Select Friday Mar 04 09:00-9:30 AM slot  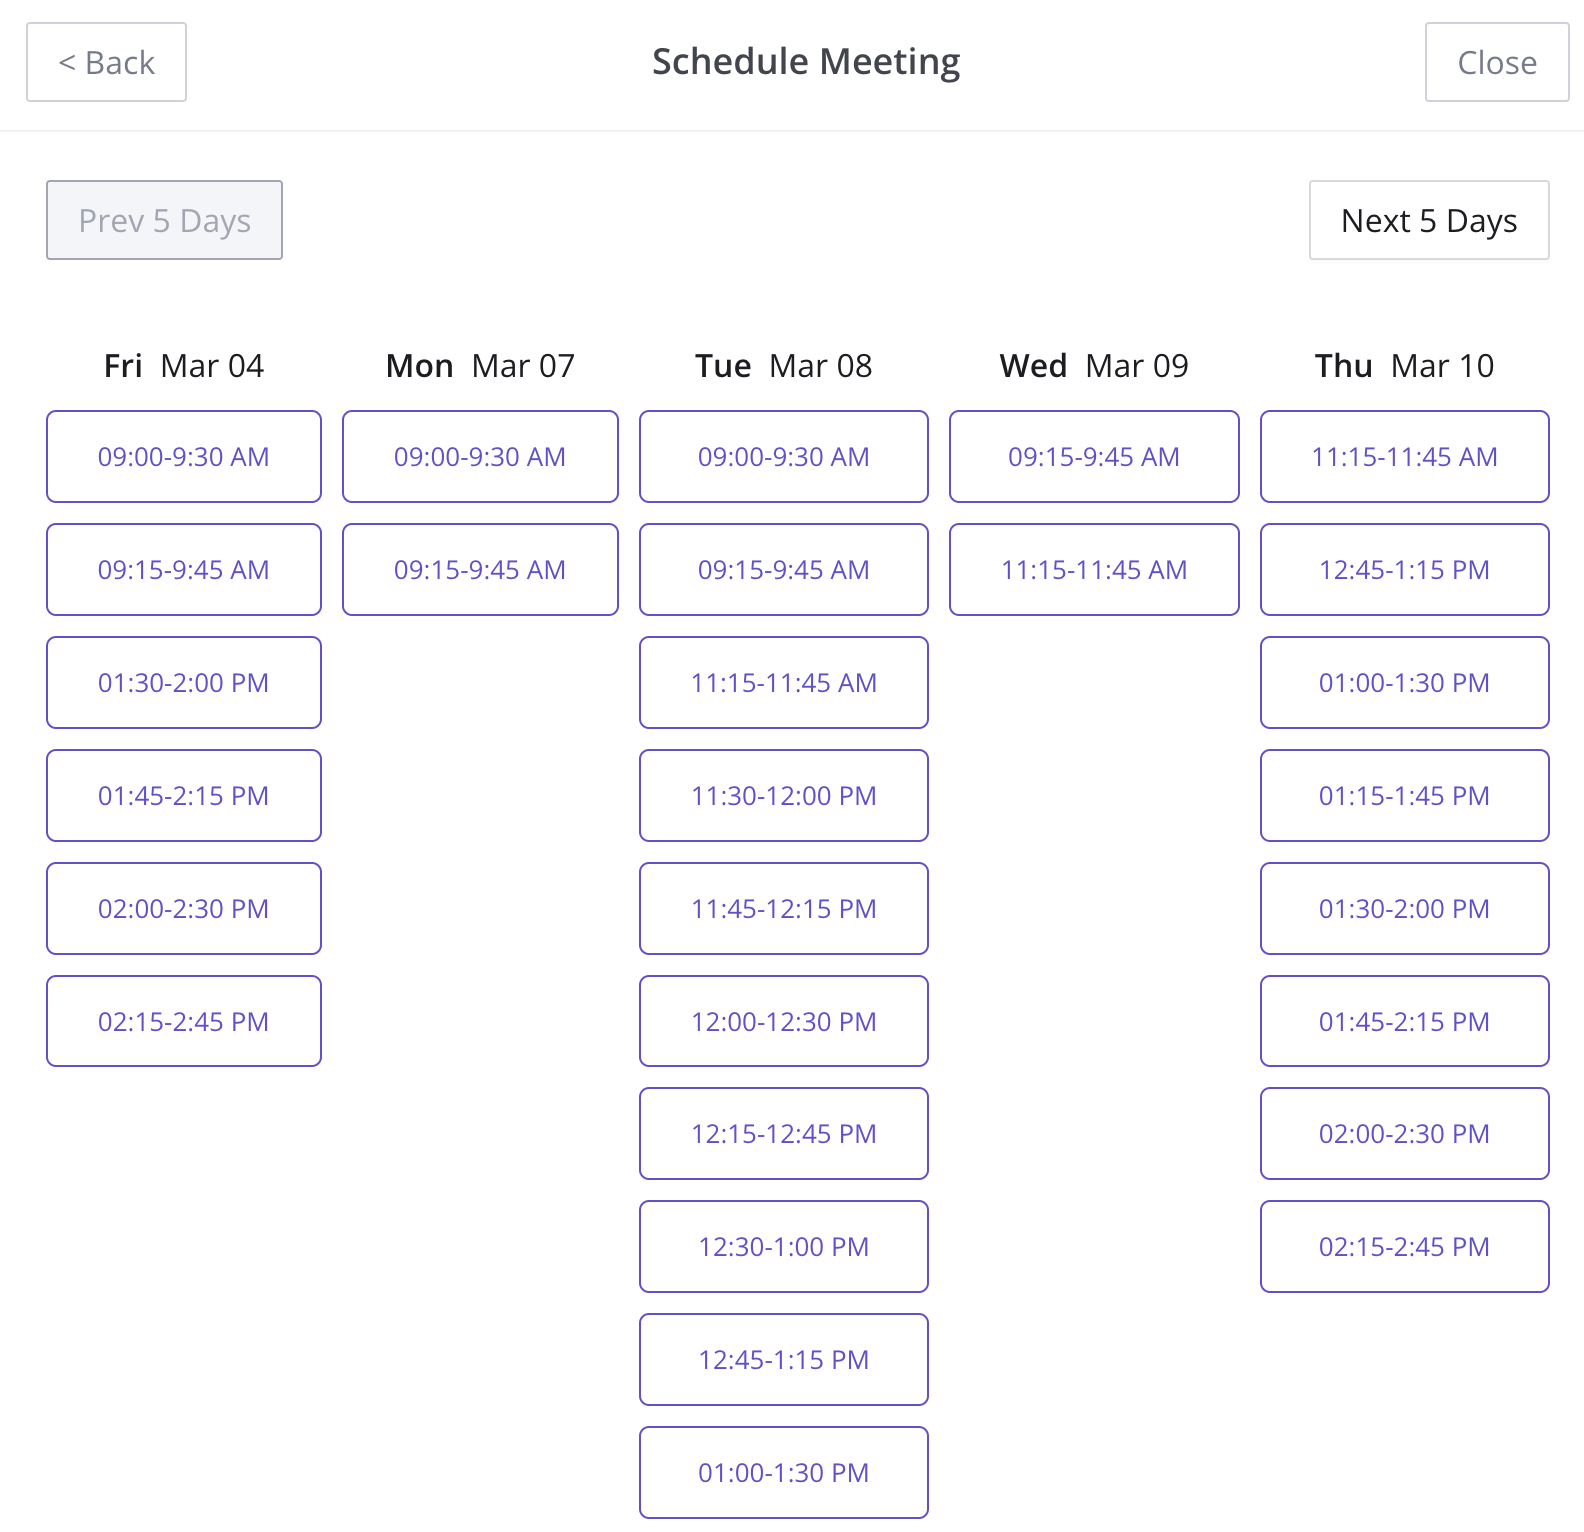[x=184, y=457]
